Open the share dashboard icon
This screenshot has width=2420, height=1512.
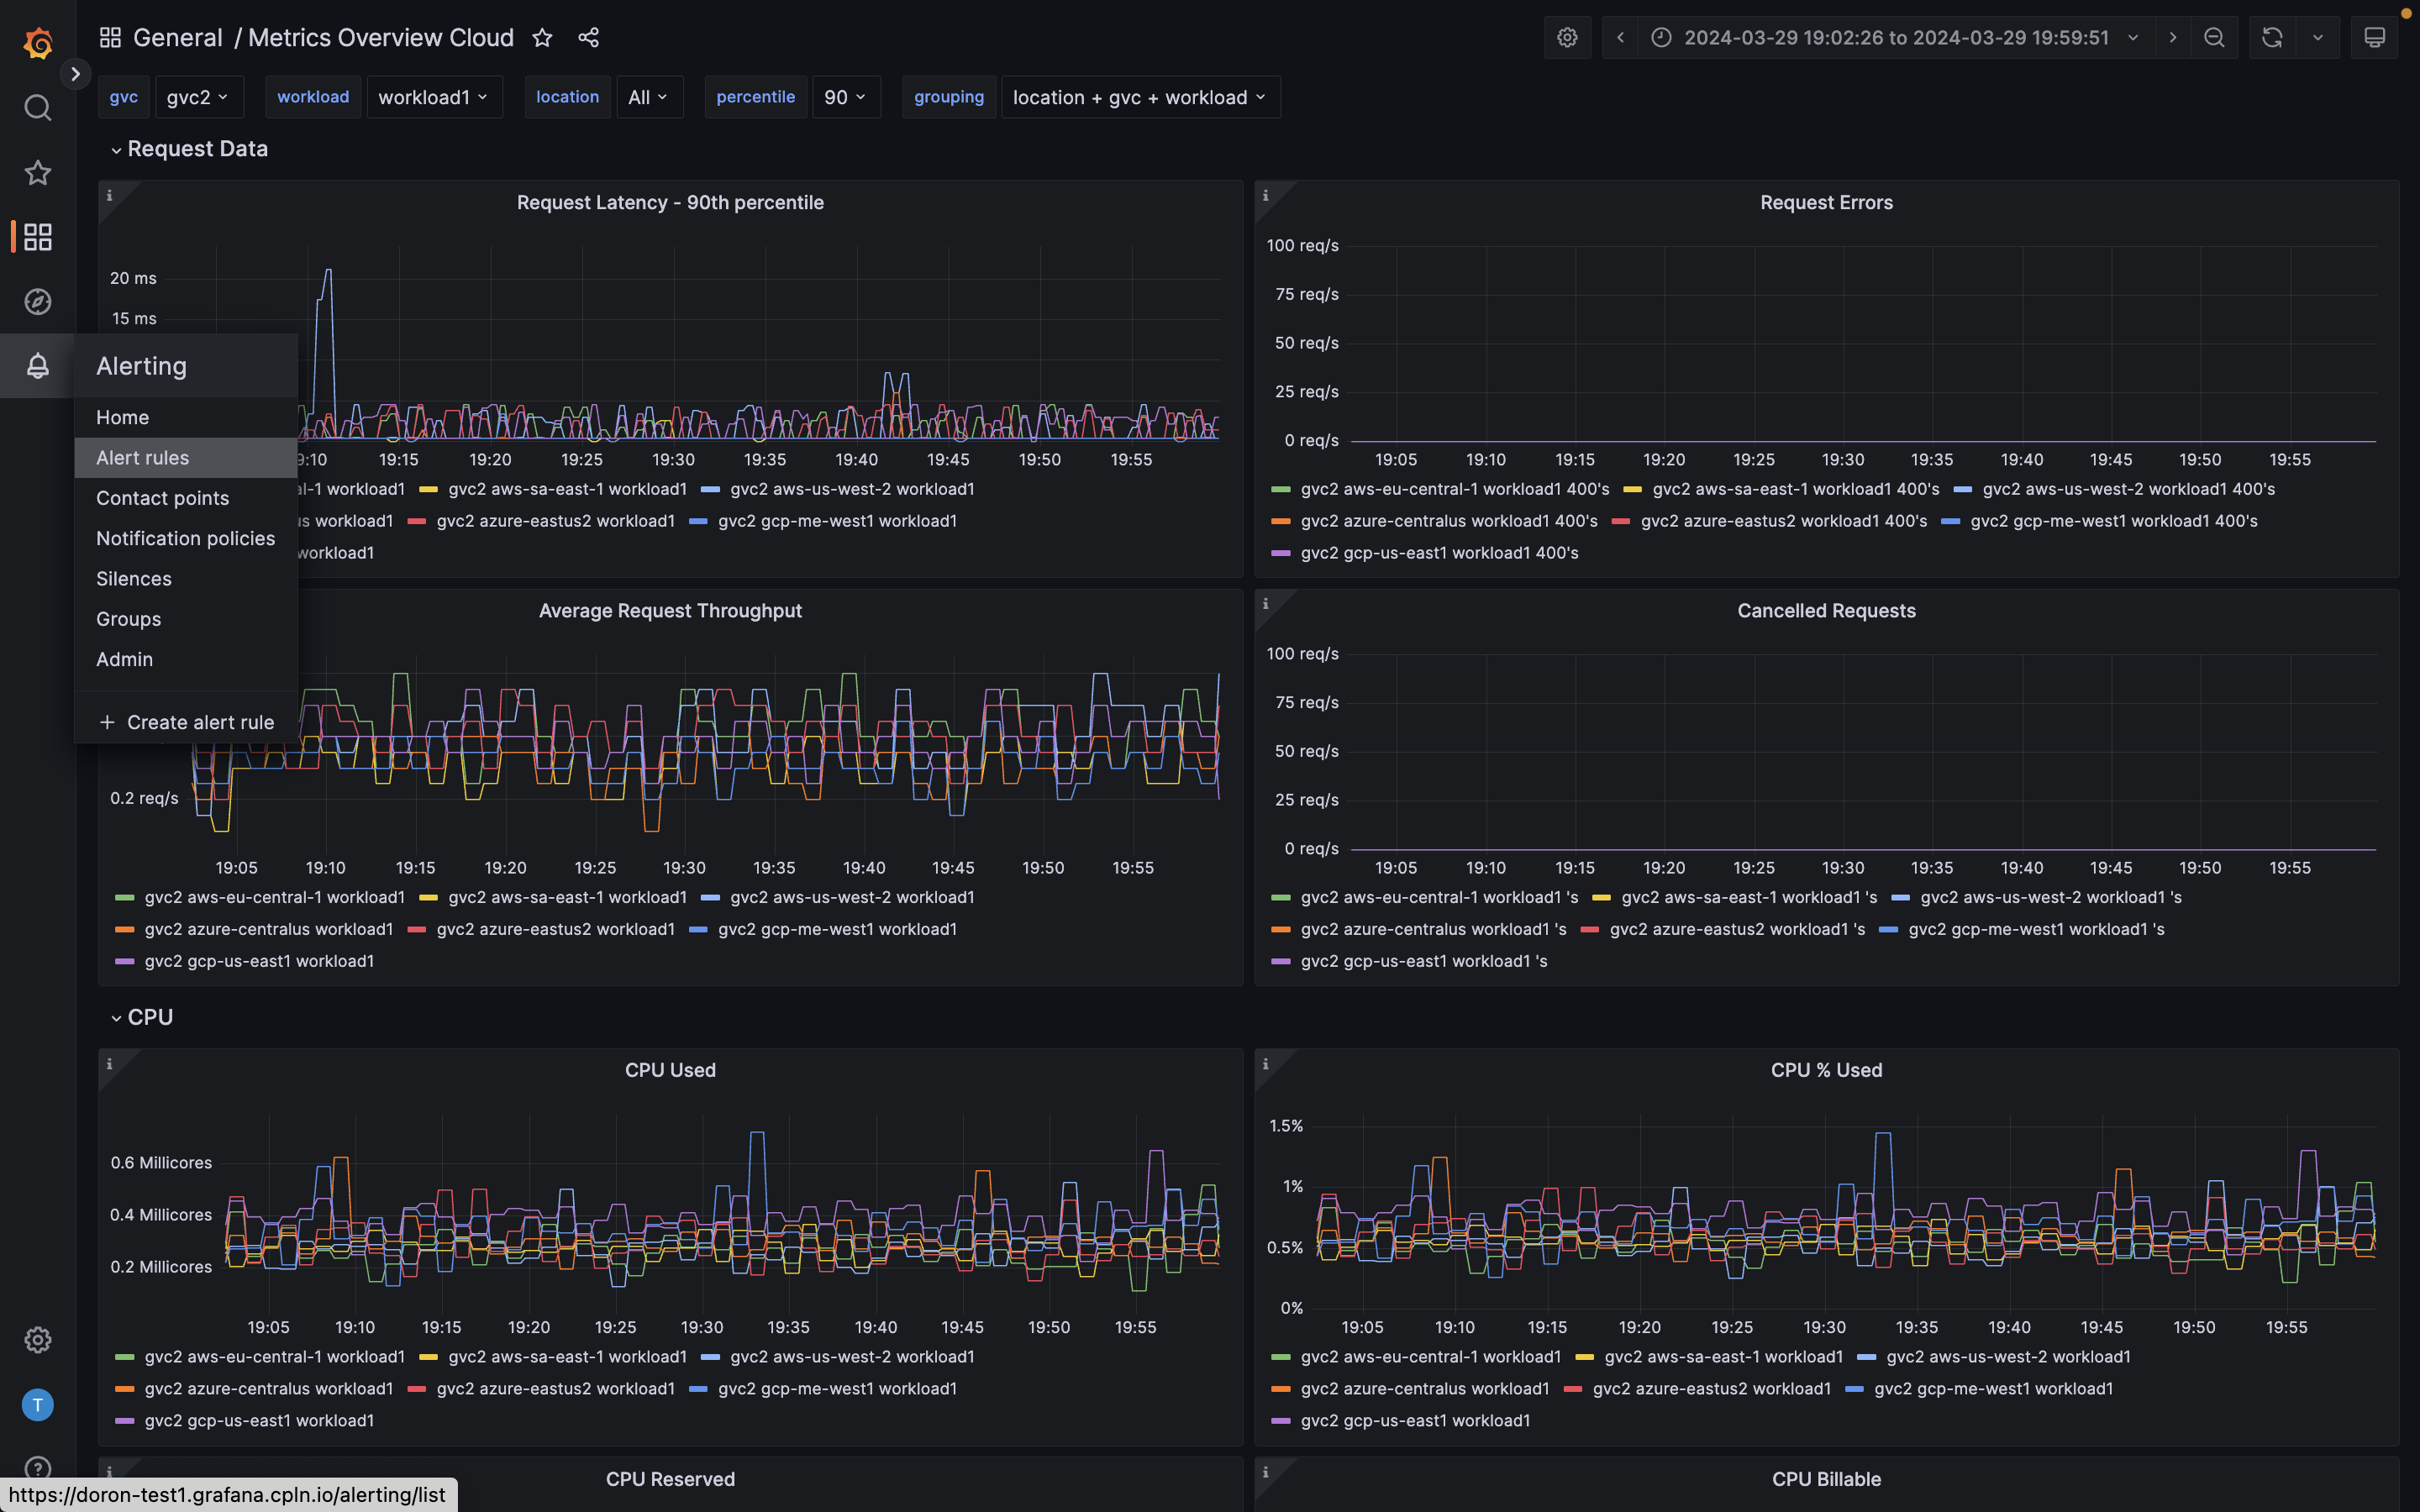588,37
